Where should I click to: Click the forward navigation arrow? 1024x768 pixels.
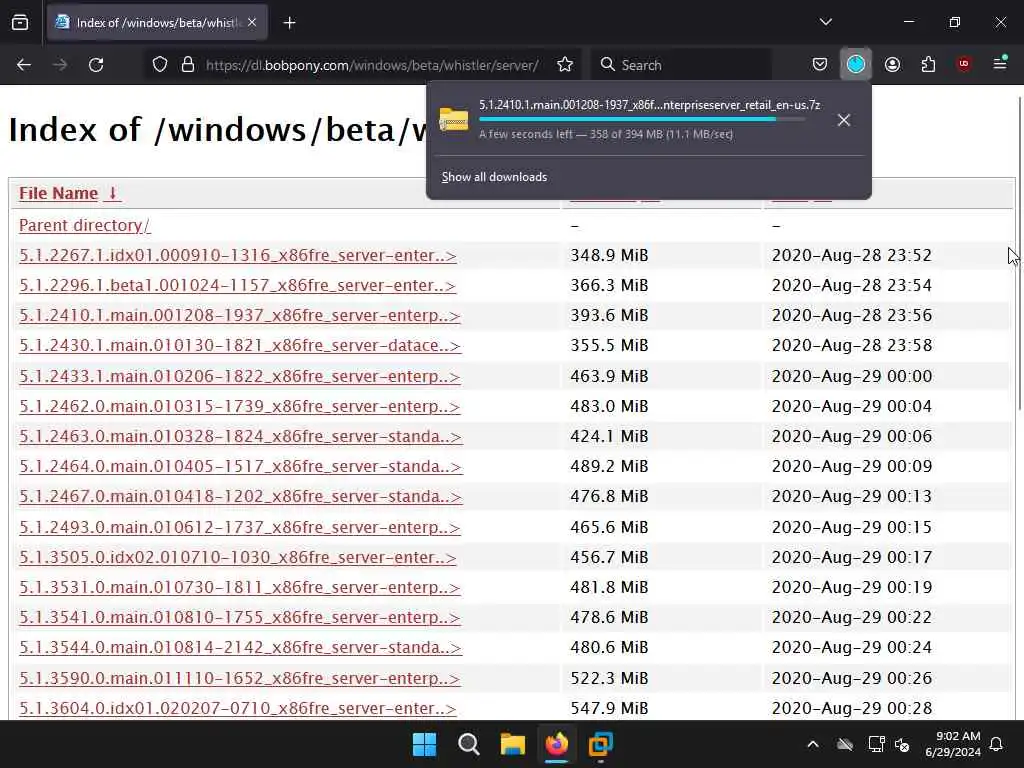pos(60,65)
